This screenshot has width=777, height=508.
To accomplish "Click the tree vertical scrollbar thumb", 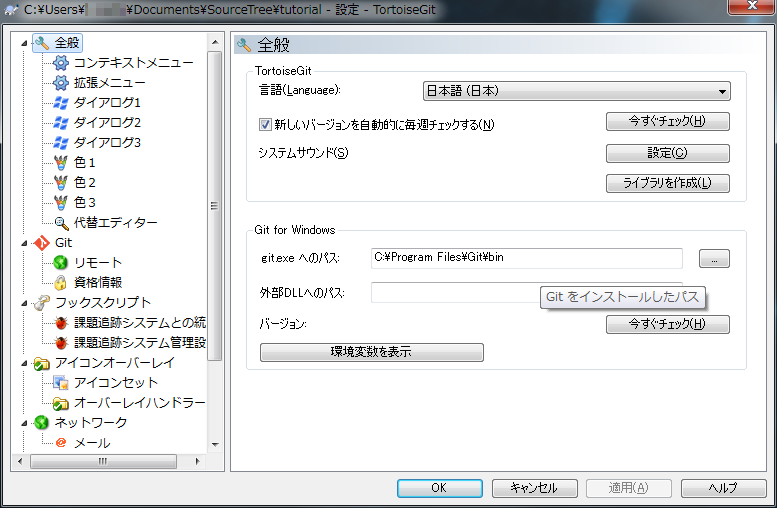I will coord(215,206).
